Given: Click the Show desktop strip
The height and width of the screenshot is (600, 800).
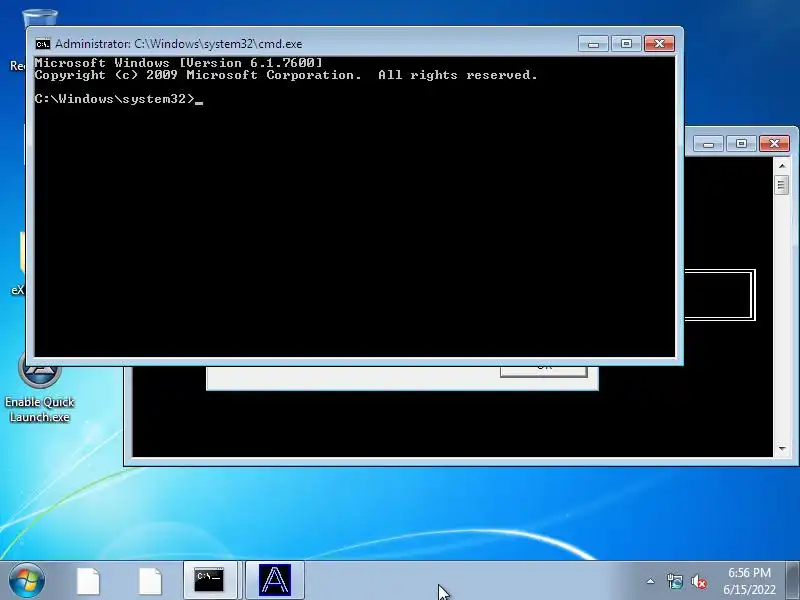Looking at the screenshot, I should (x=792, y=580).
